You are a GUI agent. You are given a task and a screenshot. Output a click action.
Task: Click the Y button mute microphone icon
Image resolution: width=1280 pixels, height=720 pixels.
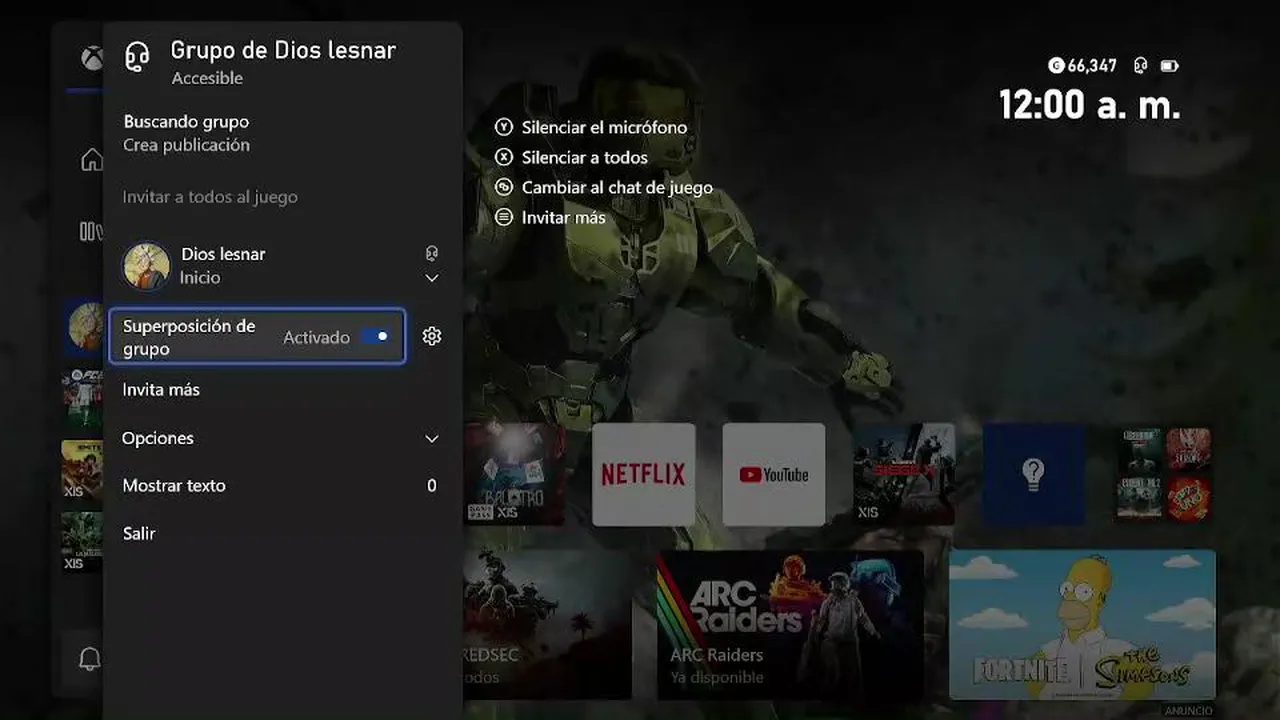pos(504,128)
